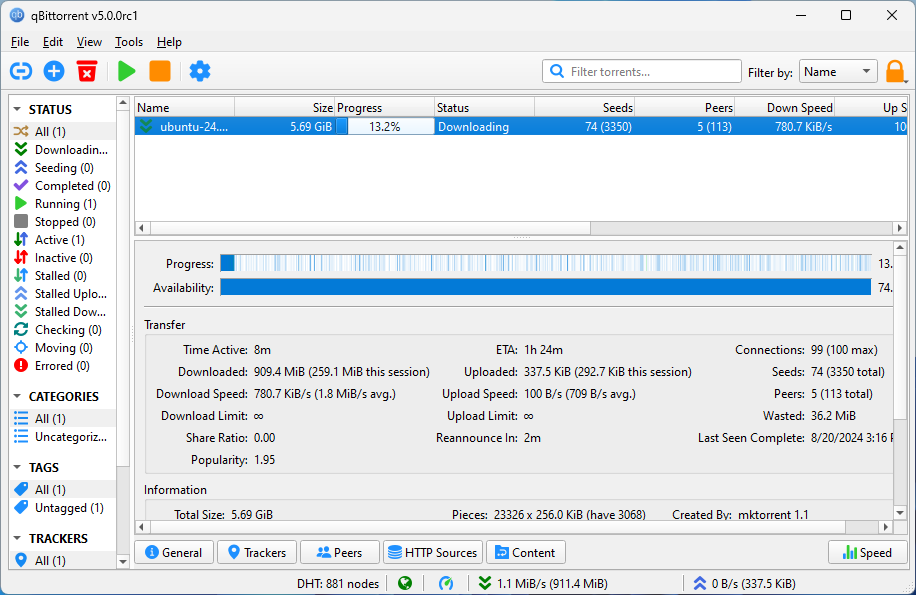Click the download speed indicator in status bar
The width and height of the screenshot is (916, 595).
click(x=543, y=583)
